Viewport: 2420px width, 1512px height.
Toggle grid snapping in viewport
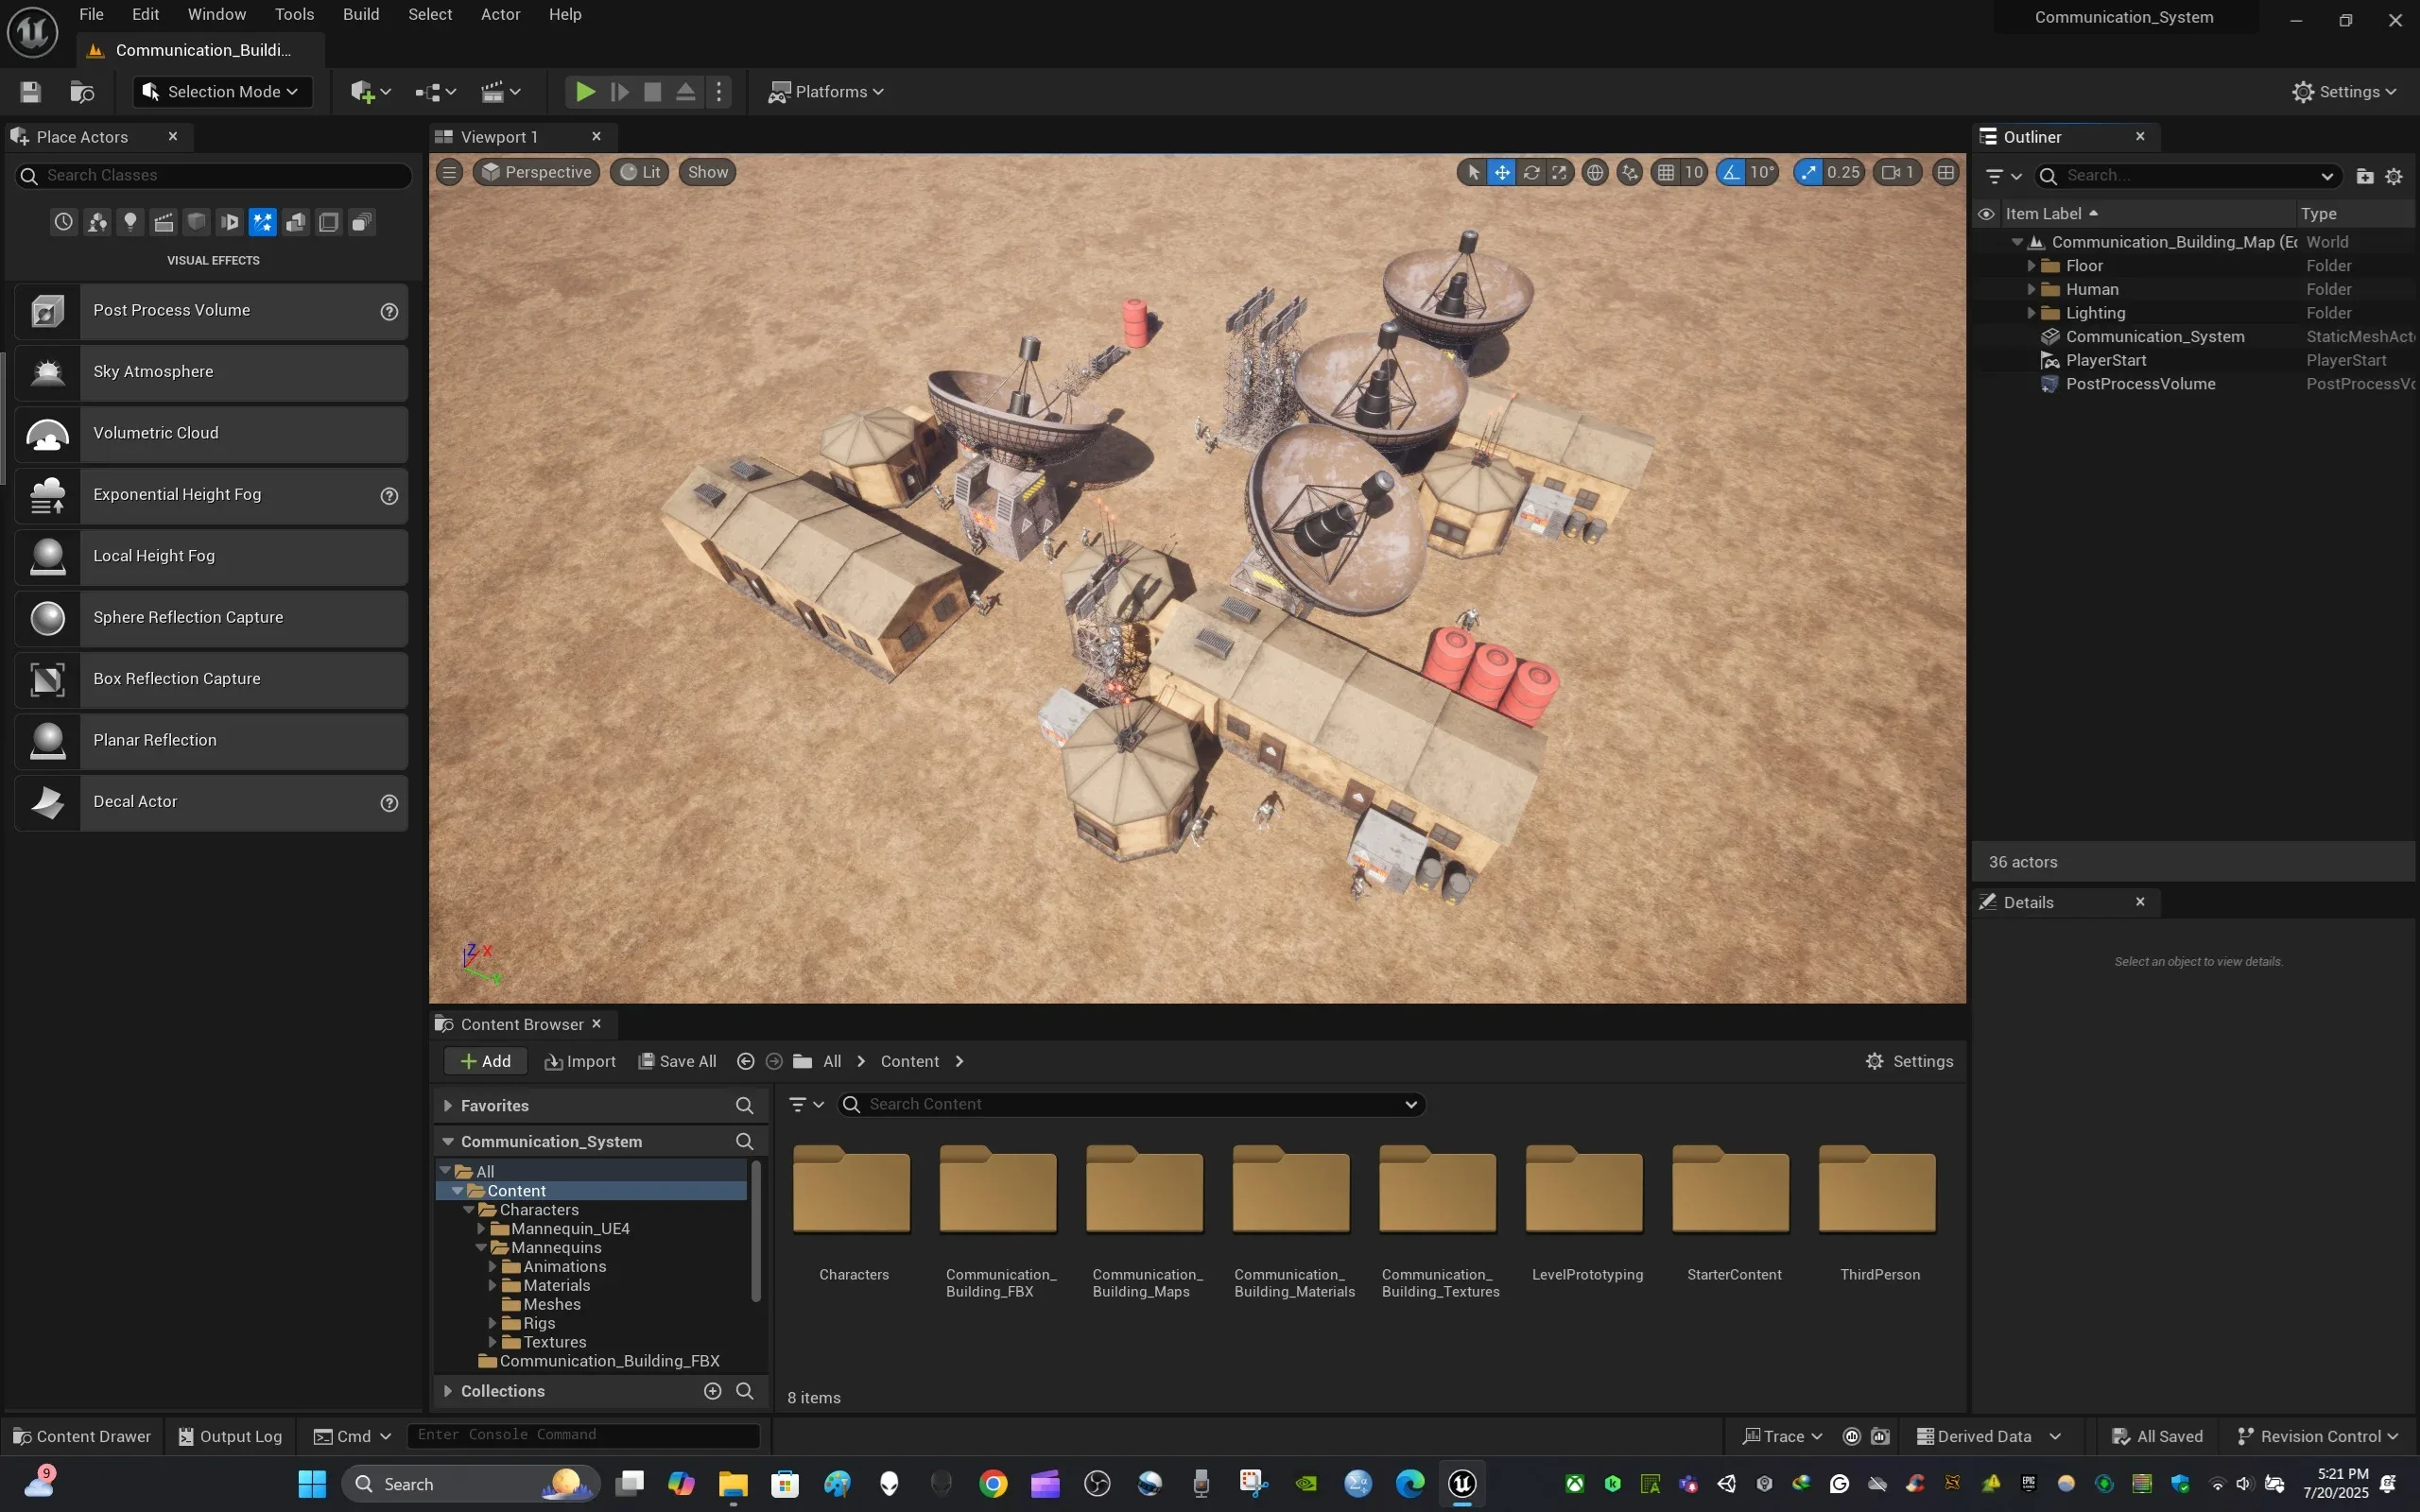[1666, 172]
